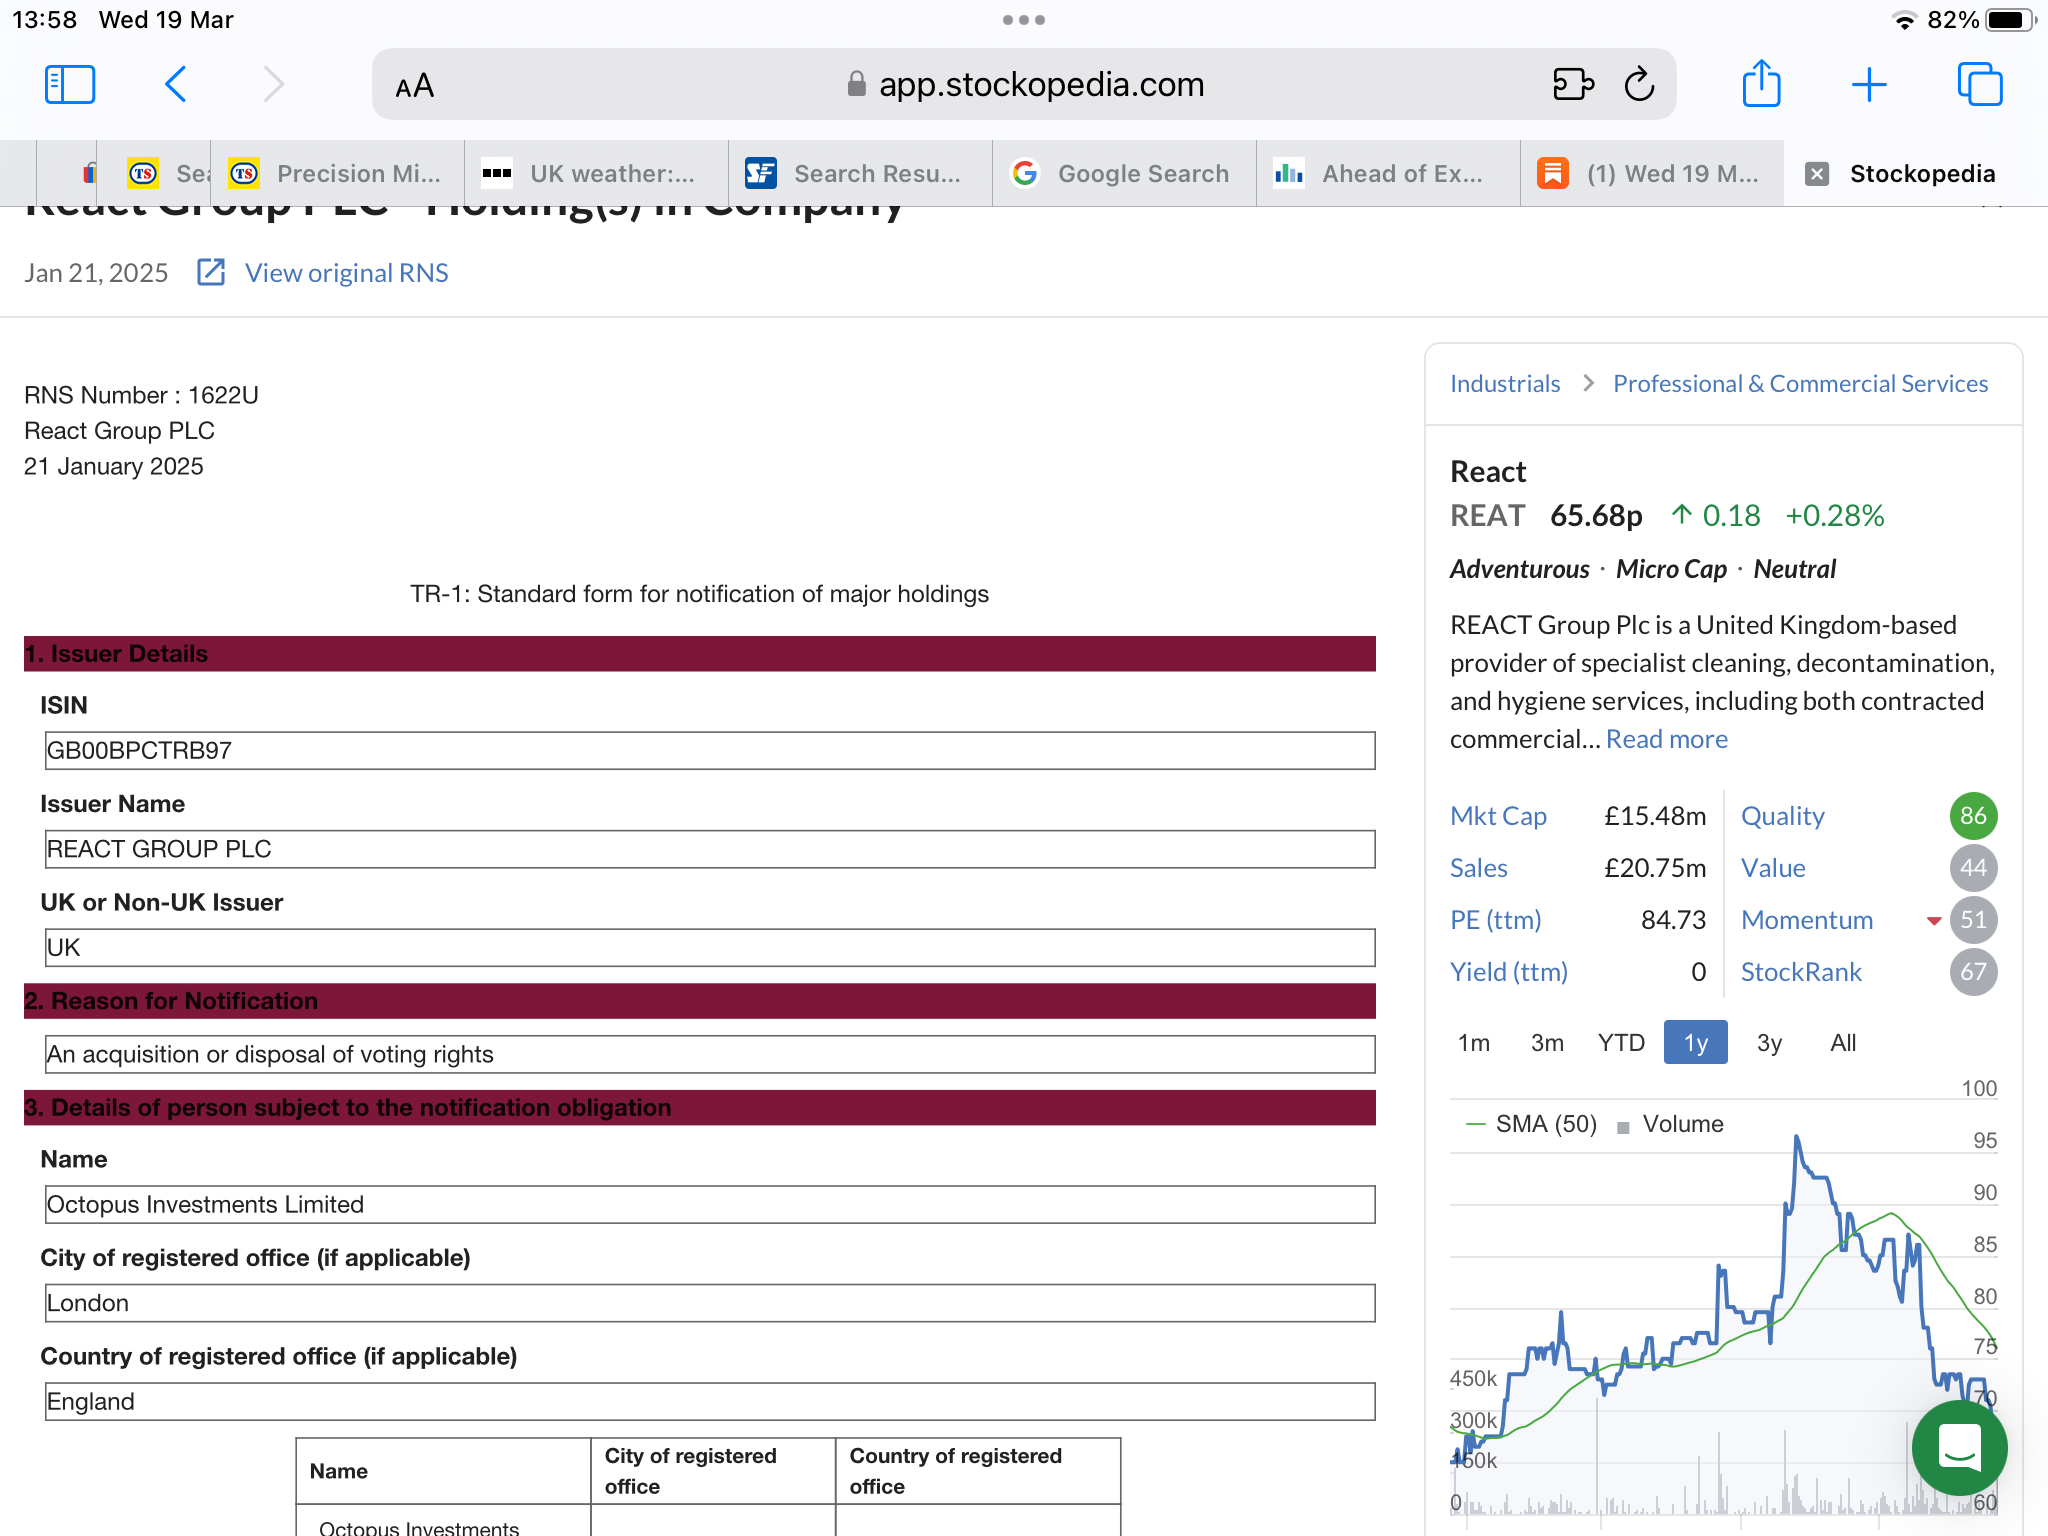Select the 1y chart range
The height and width of the screenshot is (1536, 2048).
click(x=1695, y=1043)
